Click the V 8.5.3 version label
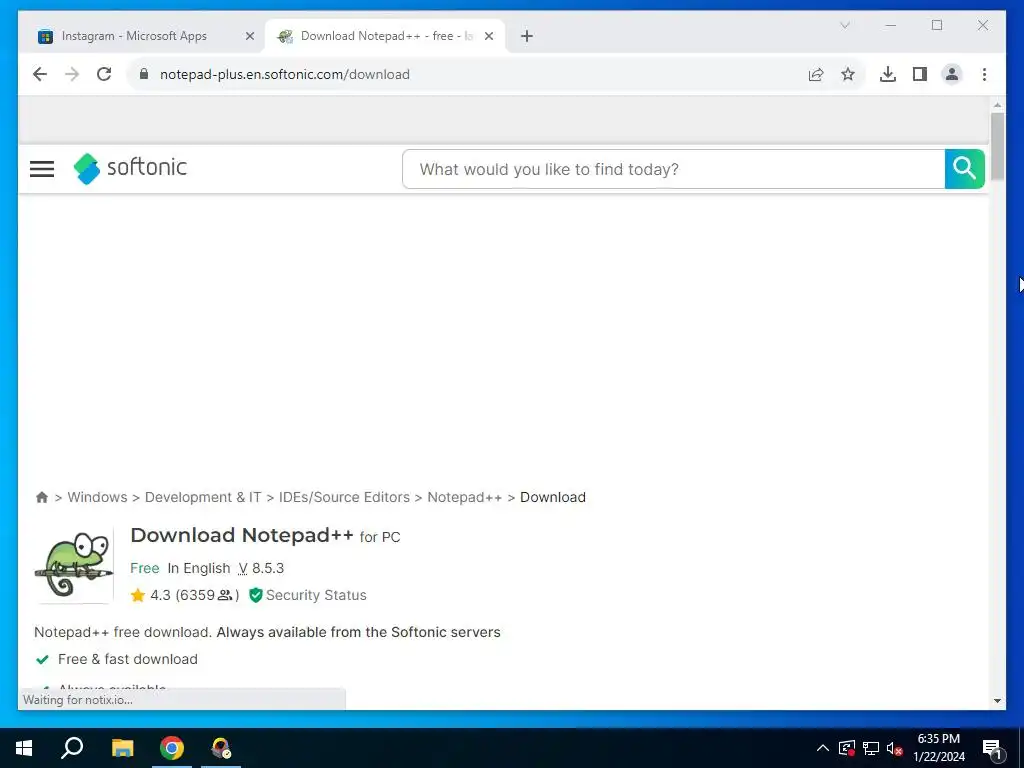The image size is (1024, 768). pyautogui.click(x=261, y=568)
